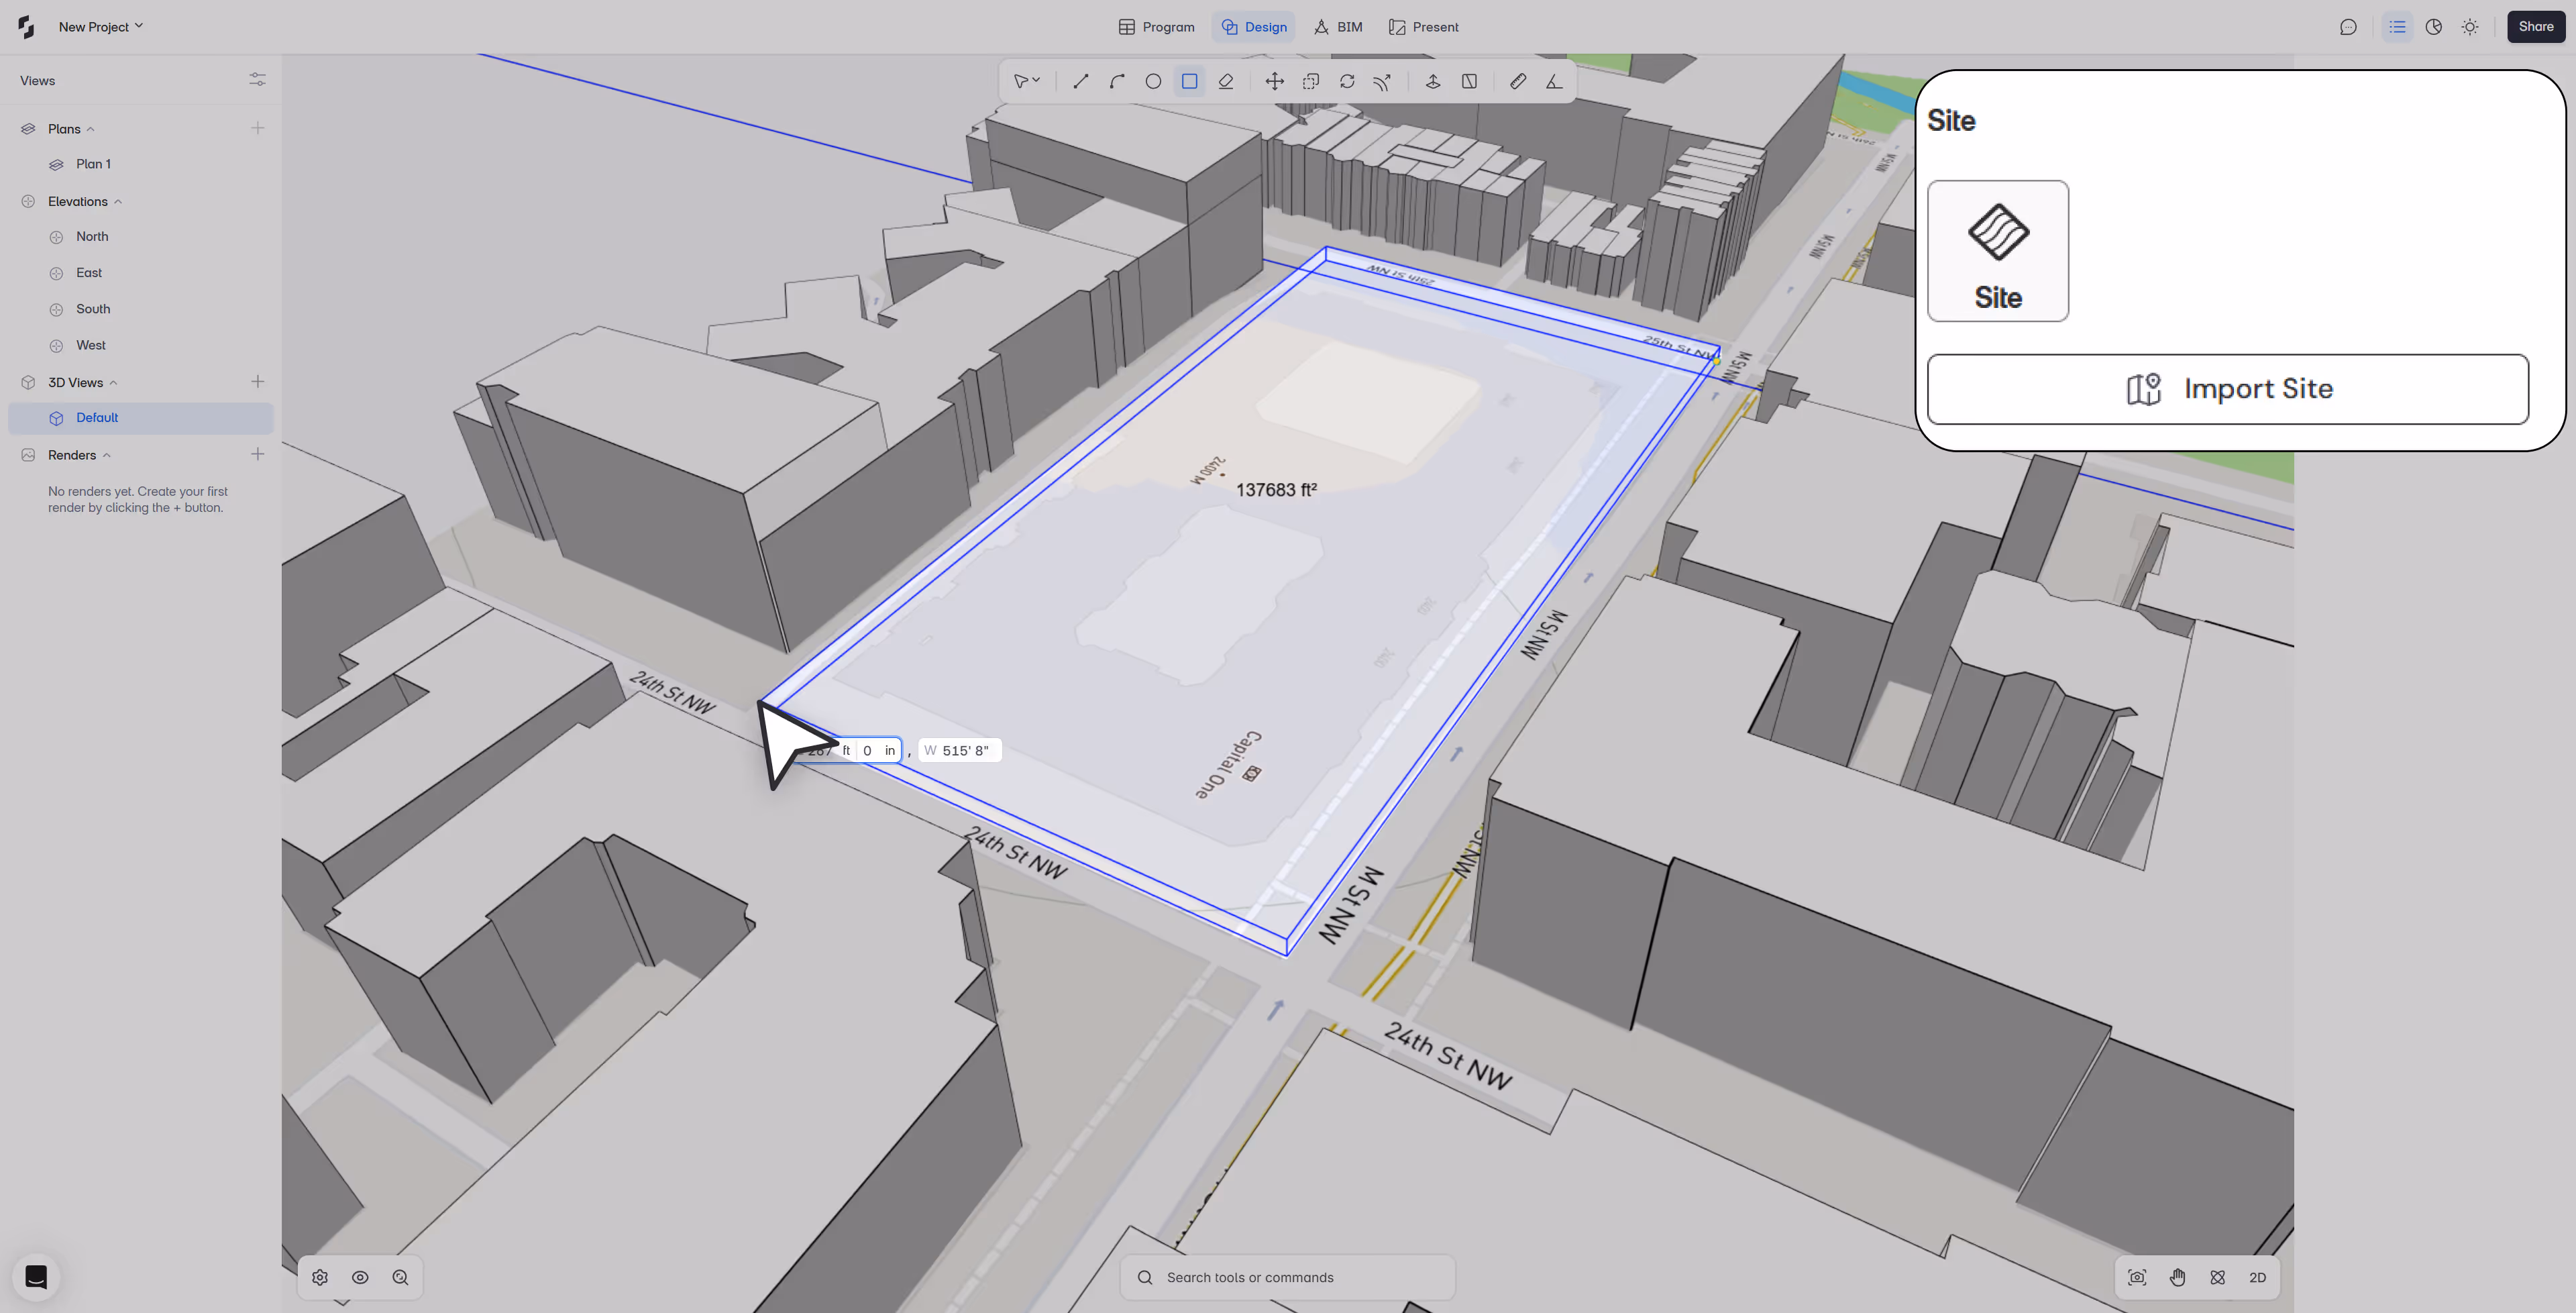This screenshot has width=2576, height=1313.
Task: Click the zoom magnifier icon
Action: [x=400, y=1277]
